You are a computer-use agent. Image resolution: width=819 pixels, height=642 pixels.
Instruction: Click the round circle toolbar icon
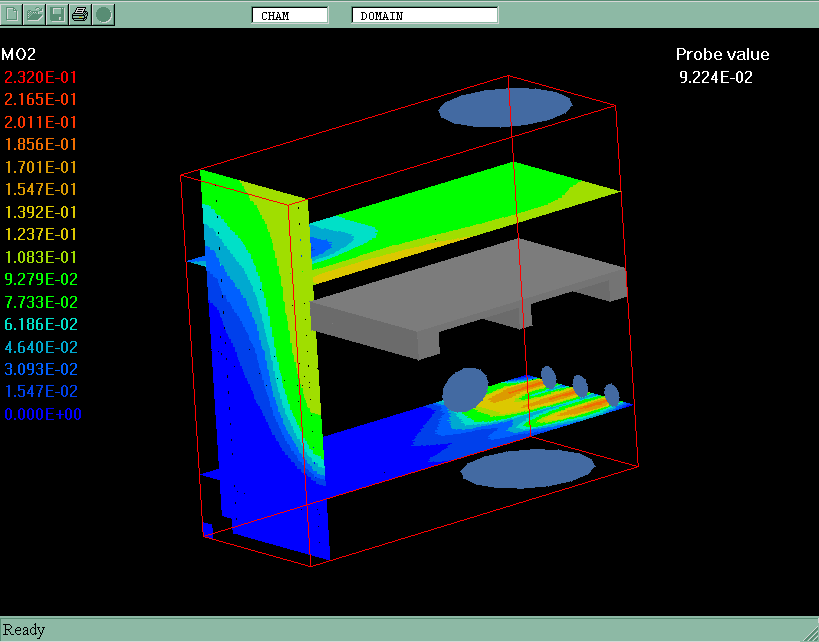pos(103,14)
